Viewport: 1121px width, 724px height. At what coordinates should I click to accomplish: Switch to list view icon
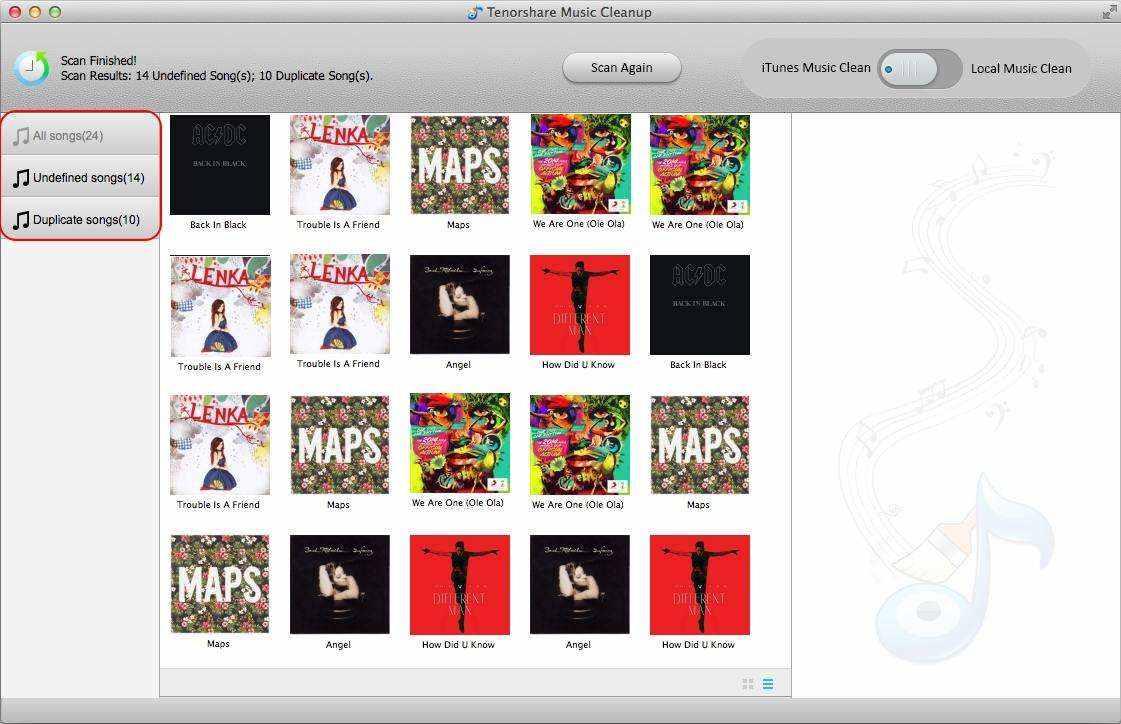768,684
